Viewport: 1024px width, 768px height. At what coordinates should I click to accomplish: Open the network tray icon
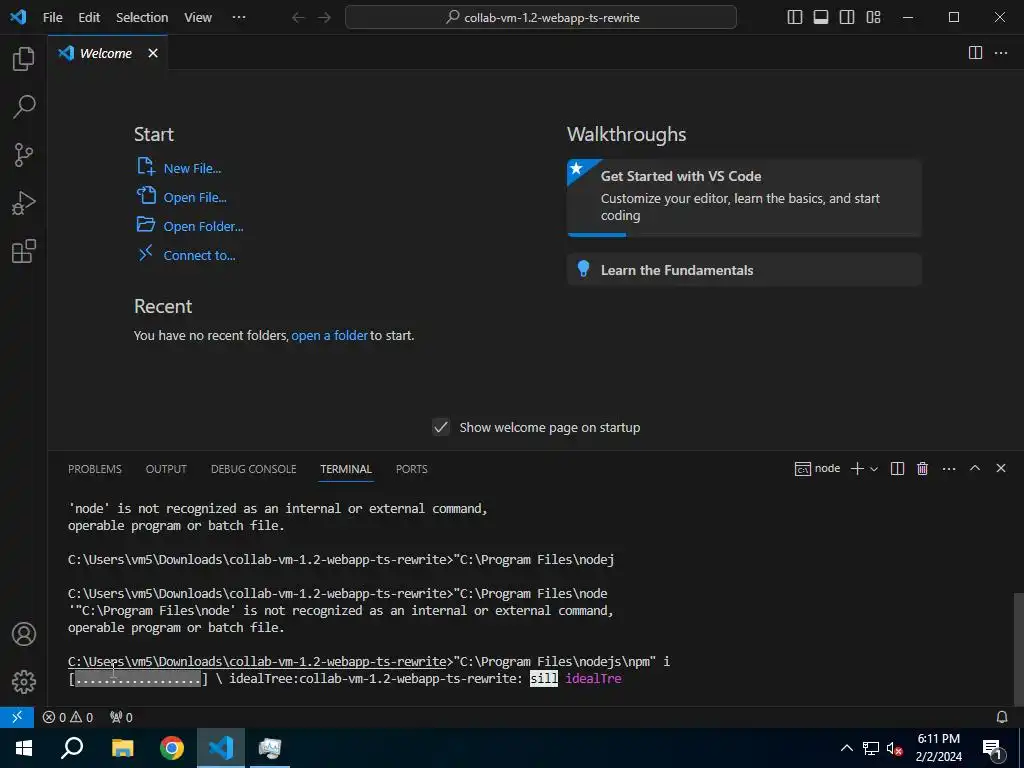(x=871, y=748)
